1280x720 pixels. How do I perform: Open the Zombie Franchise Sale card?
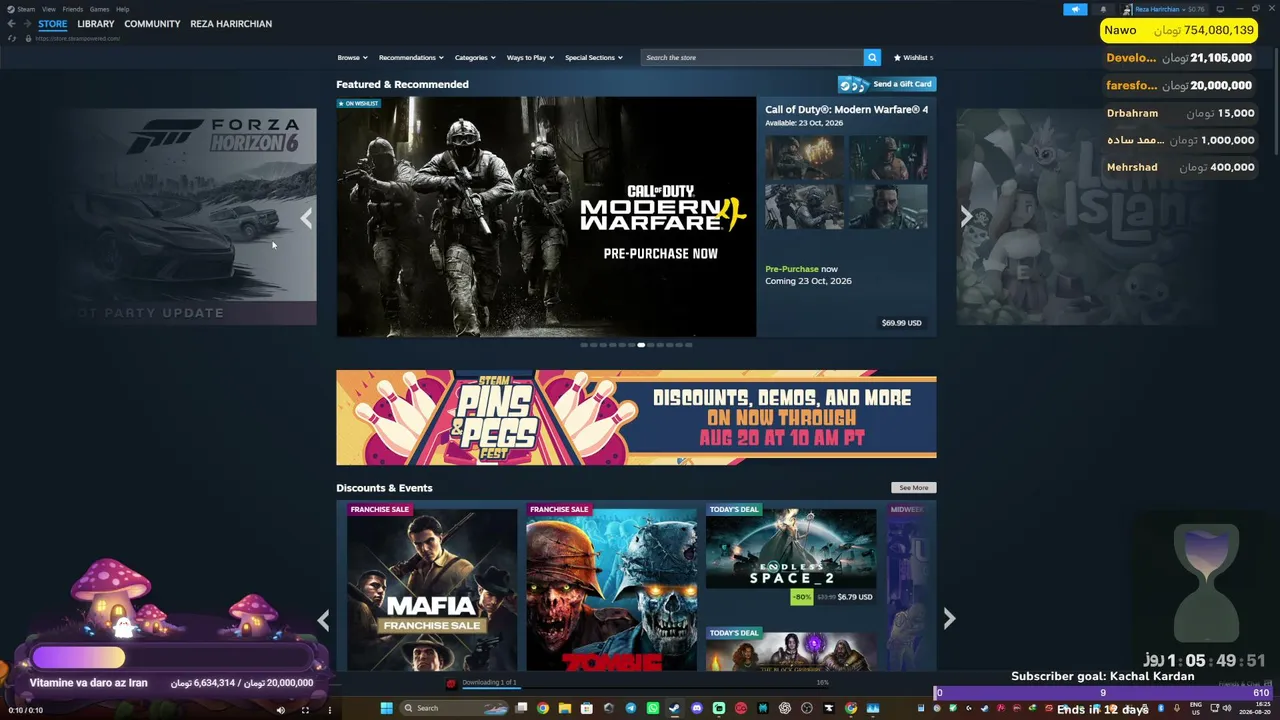point(612,586)
